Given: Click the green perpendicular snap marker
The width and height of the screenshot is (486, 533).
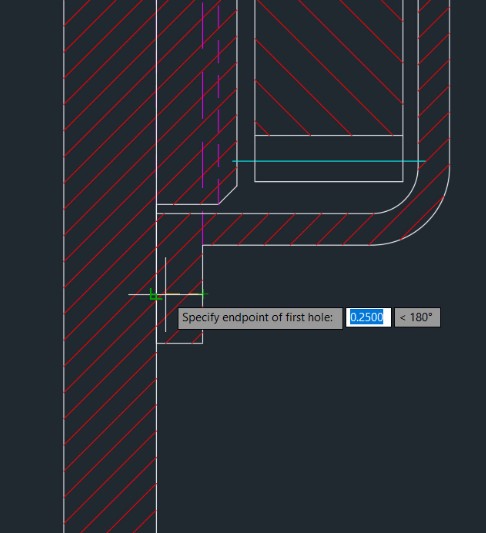Looking at the screenshot, I should 155,295.
